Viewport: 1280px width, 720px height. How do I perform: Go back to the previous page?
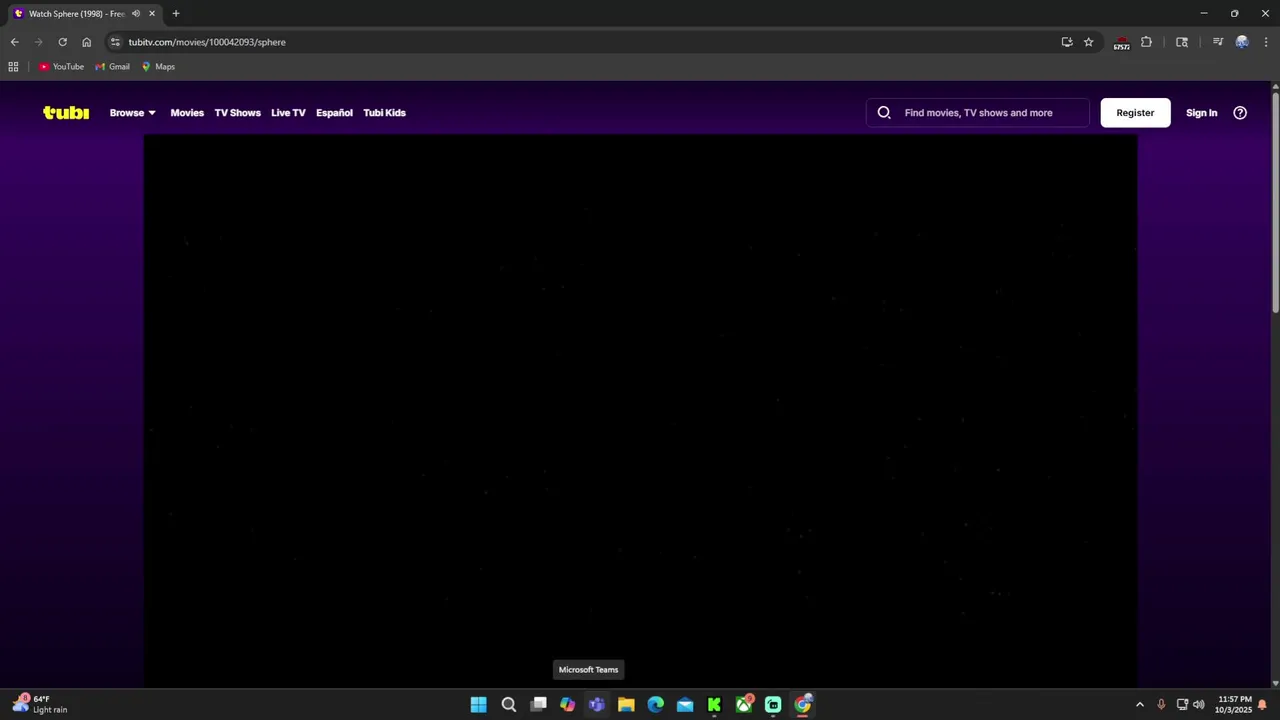(x=14, y=42)
